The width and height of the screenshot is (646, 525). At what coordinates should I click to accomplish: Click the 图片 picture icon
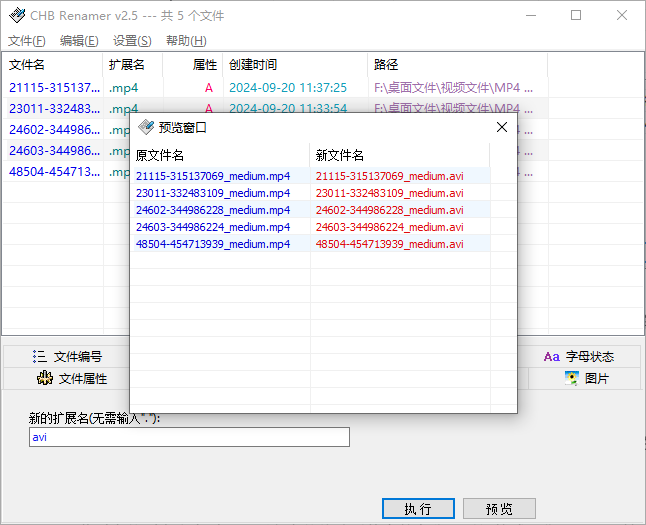572,378
